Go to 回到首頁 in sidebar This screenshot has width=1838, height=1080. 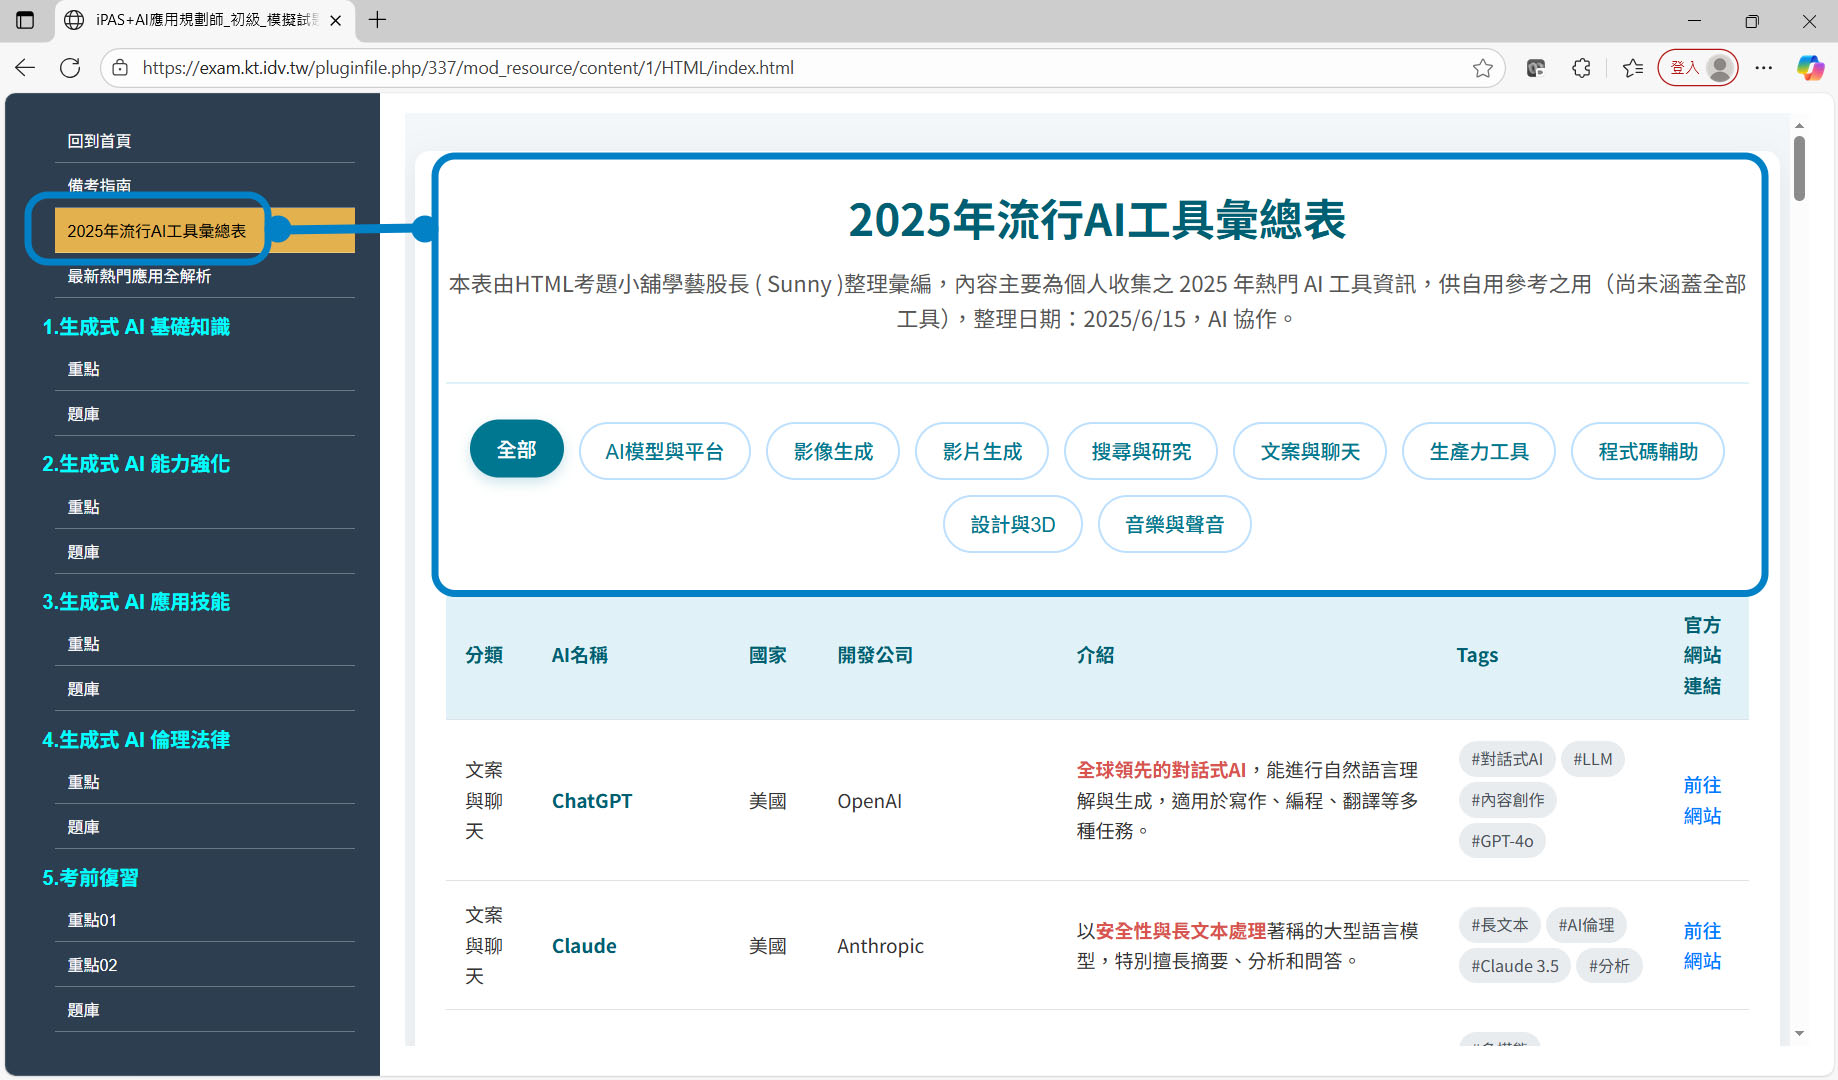click(x=99, y=141)
